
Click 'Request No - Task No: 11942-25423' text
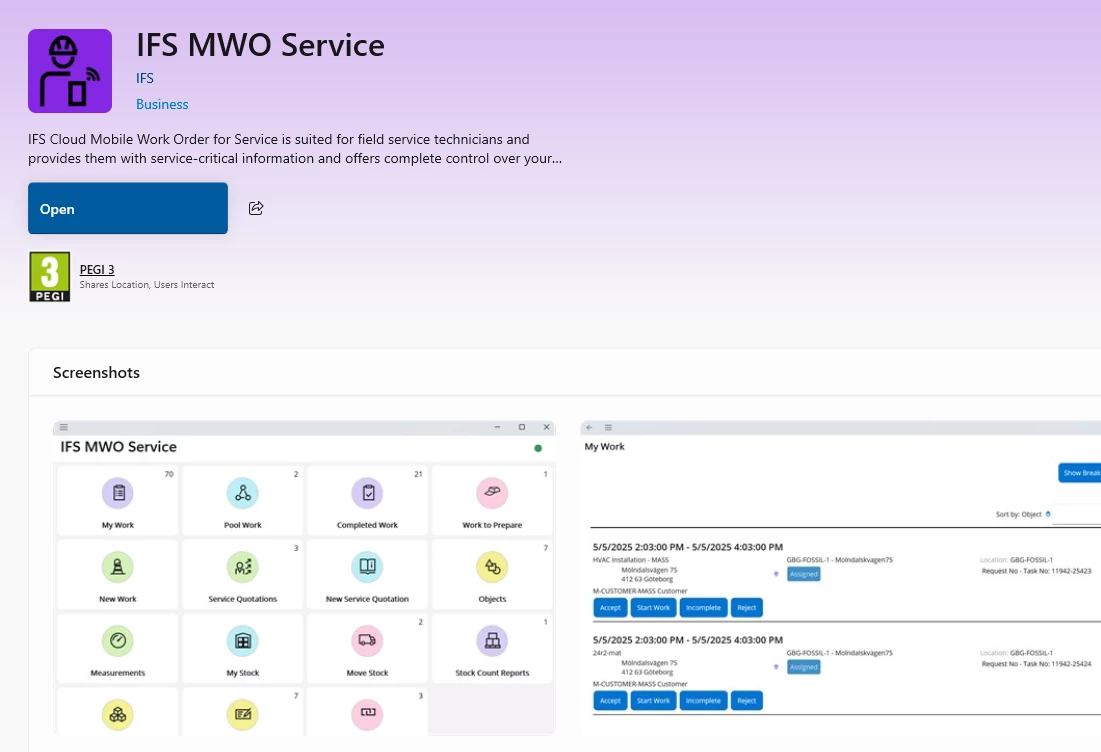click(1036, 571)
